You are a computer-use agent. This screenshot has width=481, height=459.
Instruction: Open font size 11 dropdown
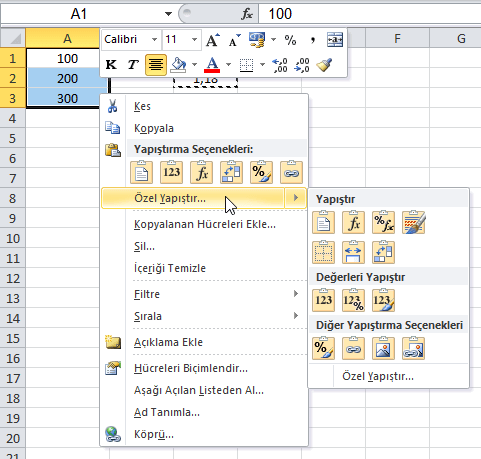click(194, 40)
